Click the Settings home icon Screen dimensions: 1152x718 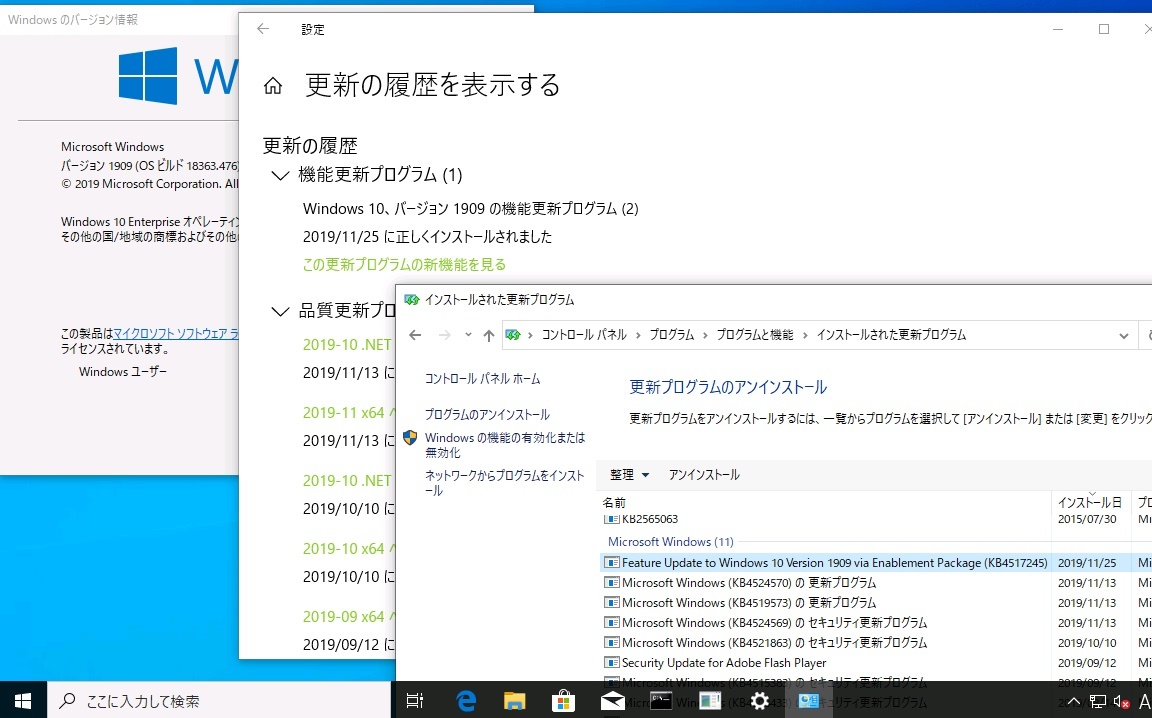pyautogui.click(x=273, y=86)
